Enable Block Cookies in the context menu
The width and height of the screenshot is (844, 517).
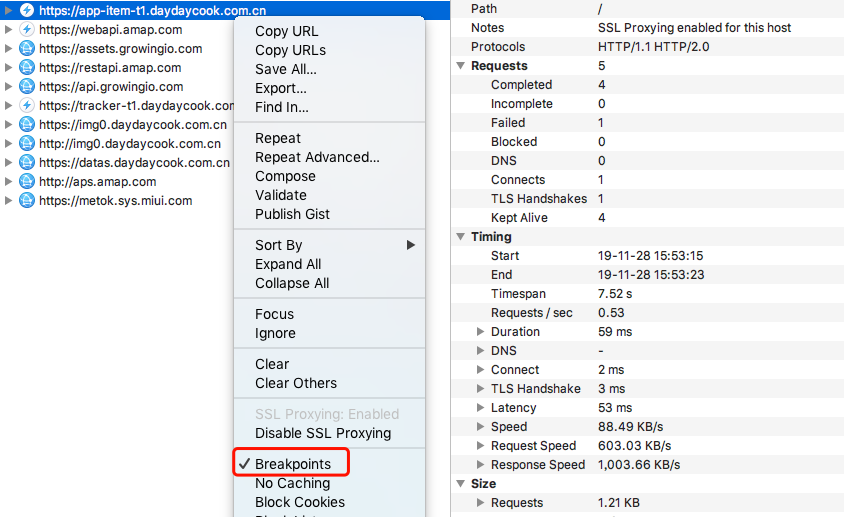pyautogui.click(x=299, y=502)
